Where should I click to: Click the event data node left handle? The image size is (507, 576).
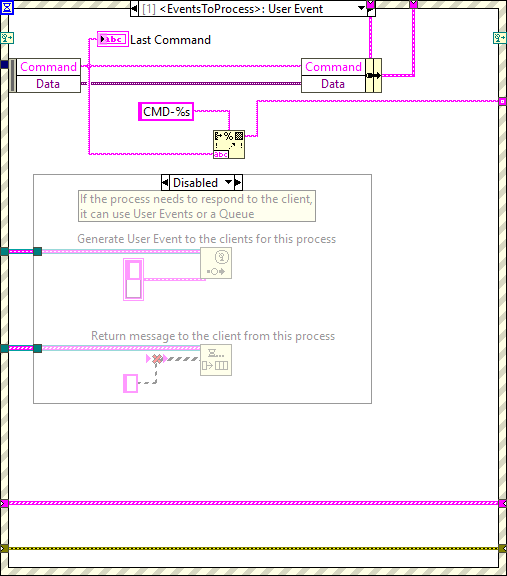point(12,75)
